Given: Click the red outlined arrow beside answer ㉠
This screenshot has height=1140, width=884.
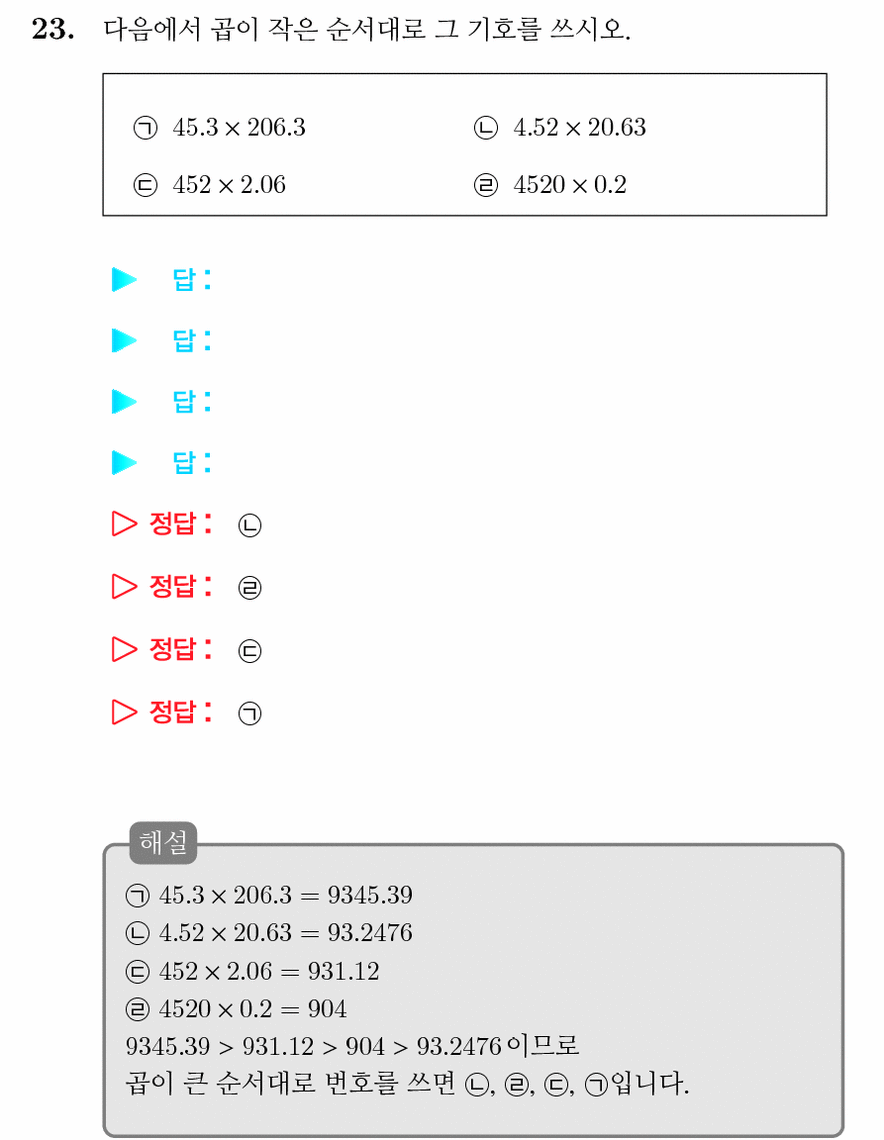Looking at the screenshot, I should tap(124, 712).
